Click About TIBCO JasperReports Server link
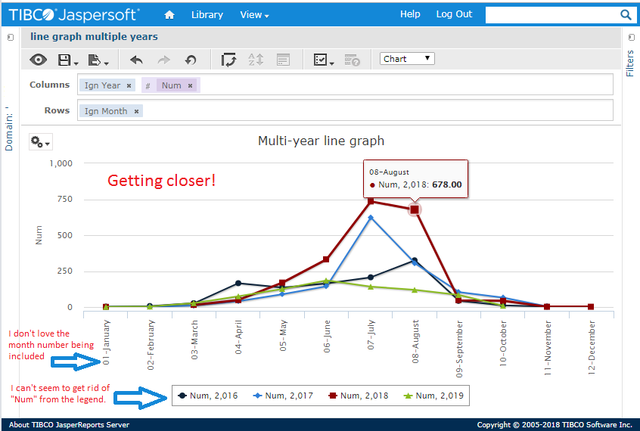 point(69,425)
